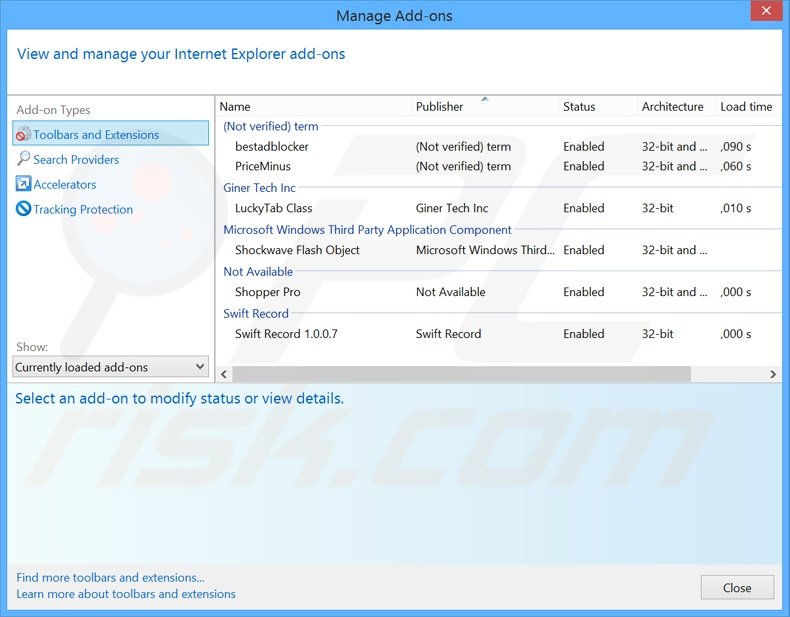
Task: Sort by the Architecture column header
Action: pyautogui.click(x=677, y=107)
